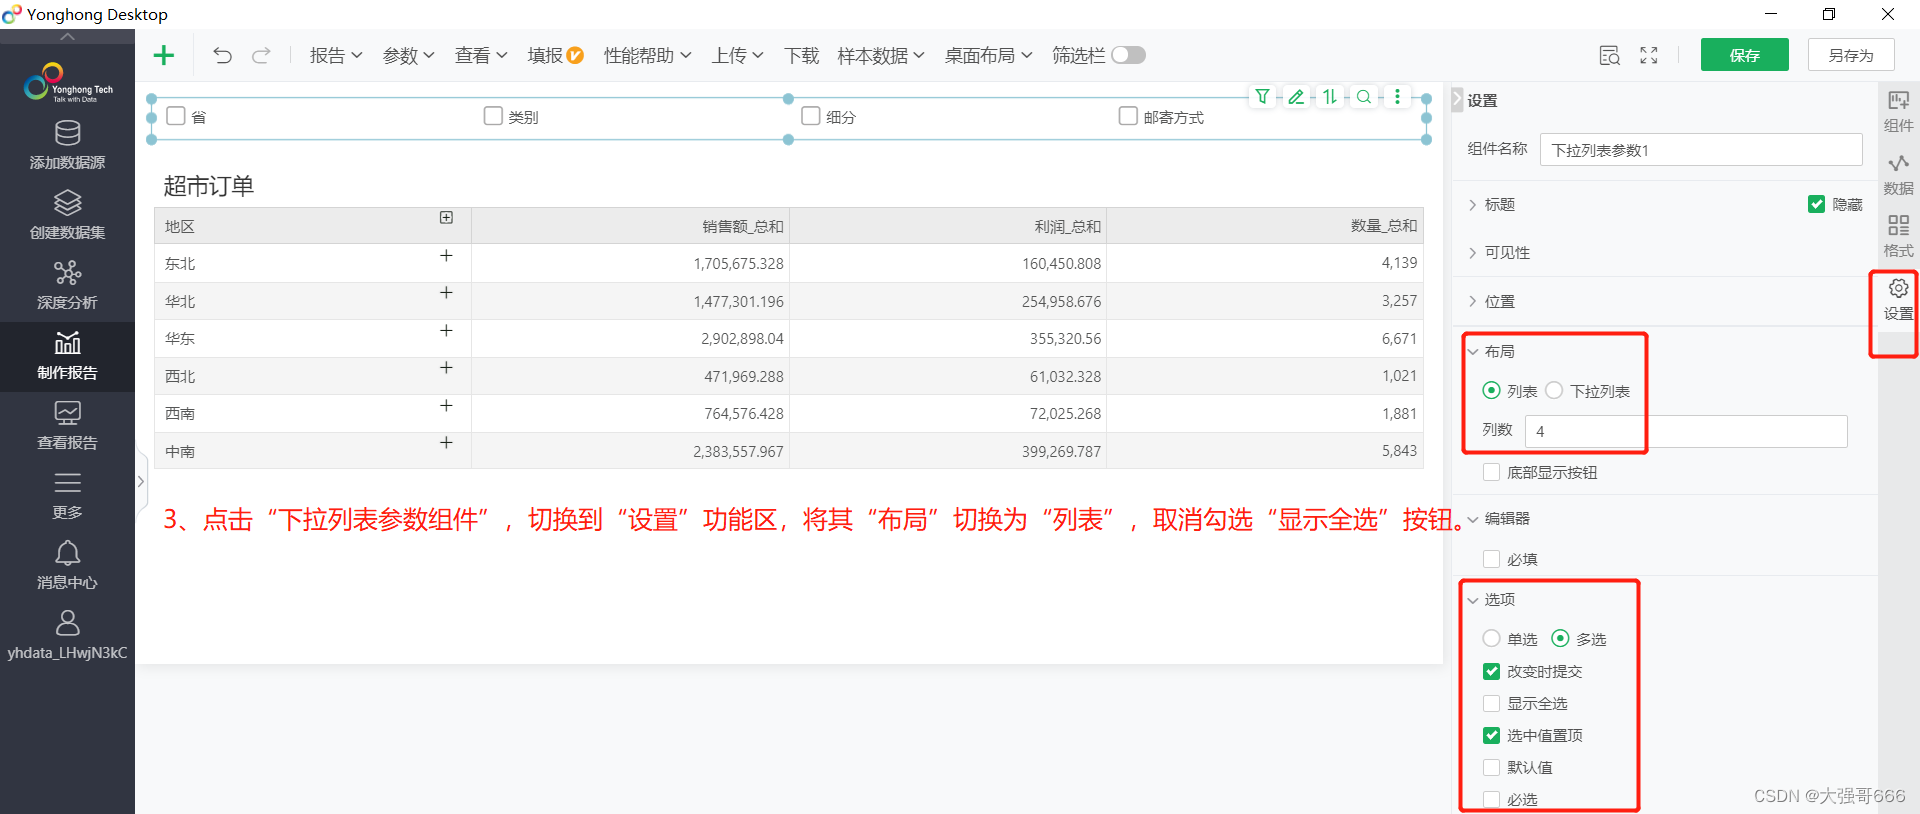Viewport: 1920px width, 814px height.
Task: Select the 列表 layout radio
Action: pyautogui.click(x=1491, y=390)
